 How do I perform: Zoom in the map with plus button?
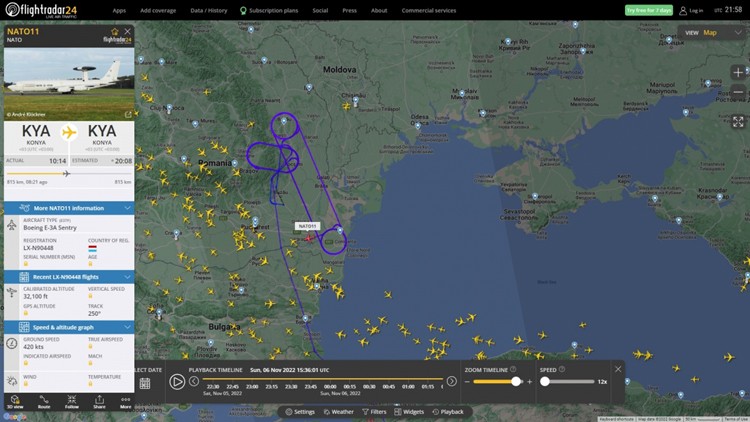pos(738,72)
